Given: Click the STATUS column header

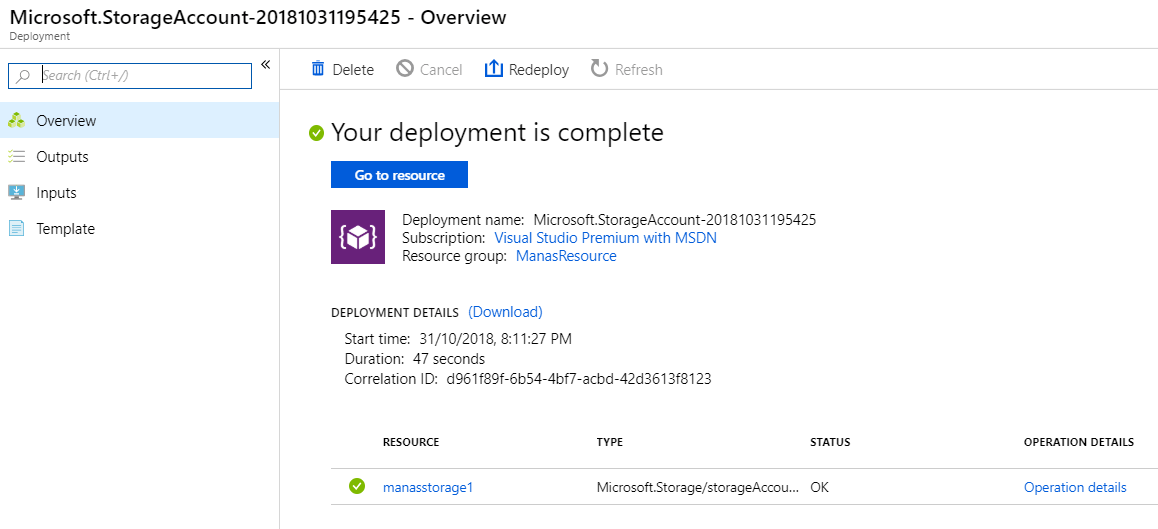Looking at the screenshot, I should (x=830, y=443).
